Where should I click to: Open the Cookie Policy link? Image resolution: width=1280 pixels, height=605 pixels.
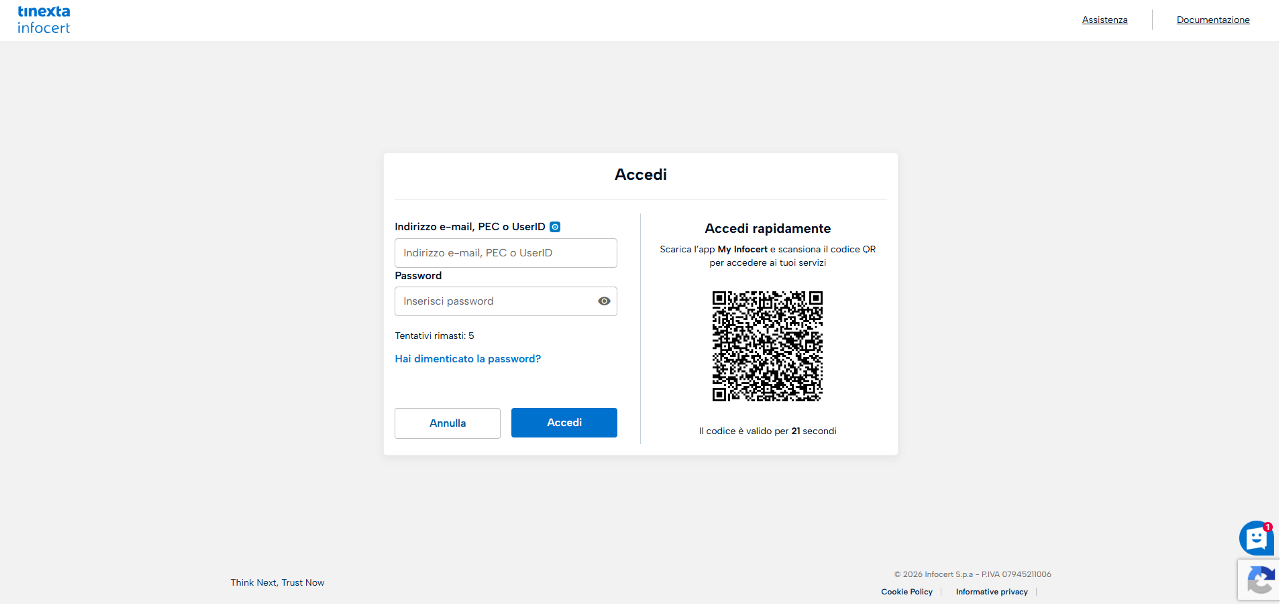(907, 592)
